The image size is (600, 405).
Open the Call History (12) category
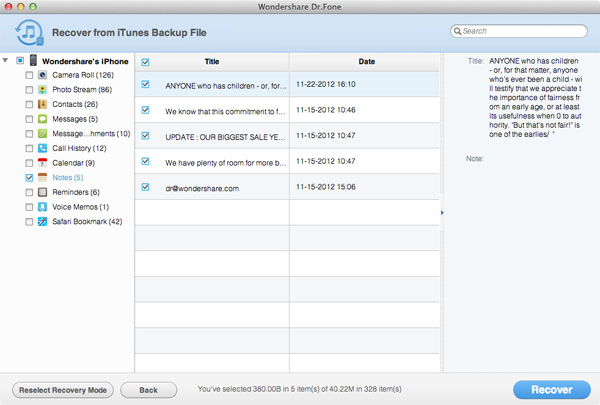79,148
